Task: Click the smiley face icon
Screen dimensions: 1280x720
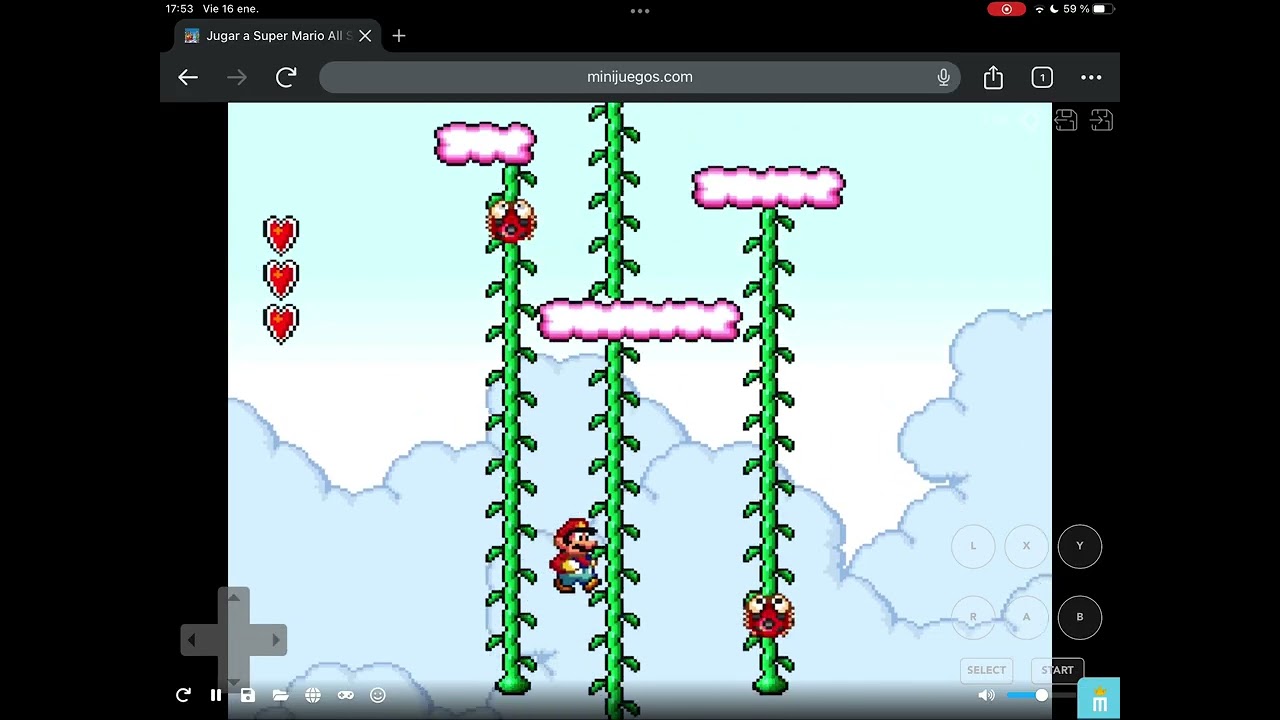Action: coord(378,695)
